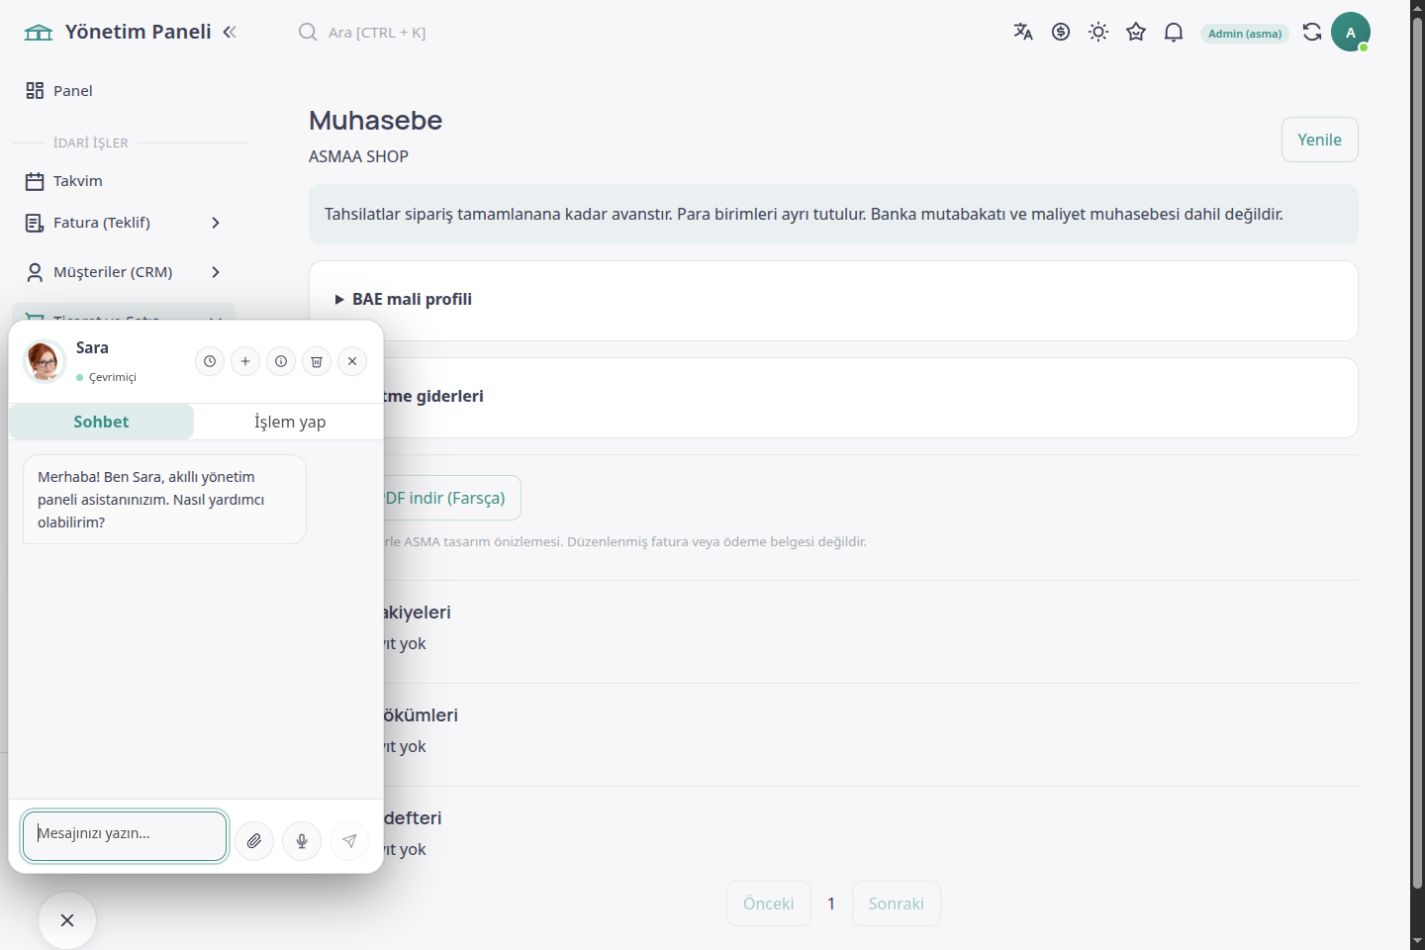The height and width of the screenshot is (950, 1425).
Task: Click the Muhasebe page heading
Action: coord(375,120)
